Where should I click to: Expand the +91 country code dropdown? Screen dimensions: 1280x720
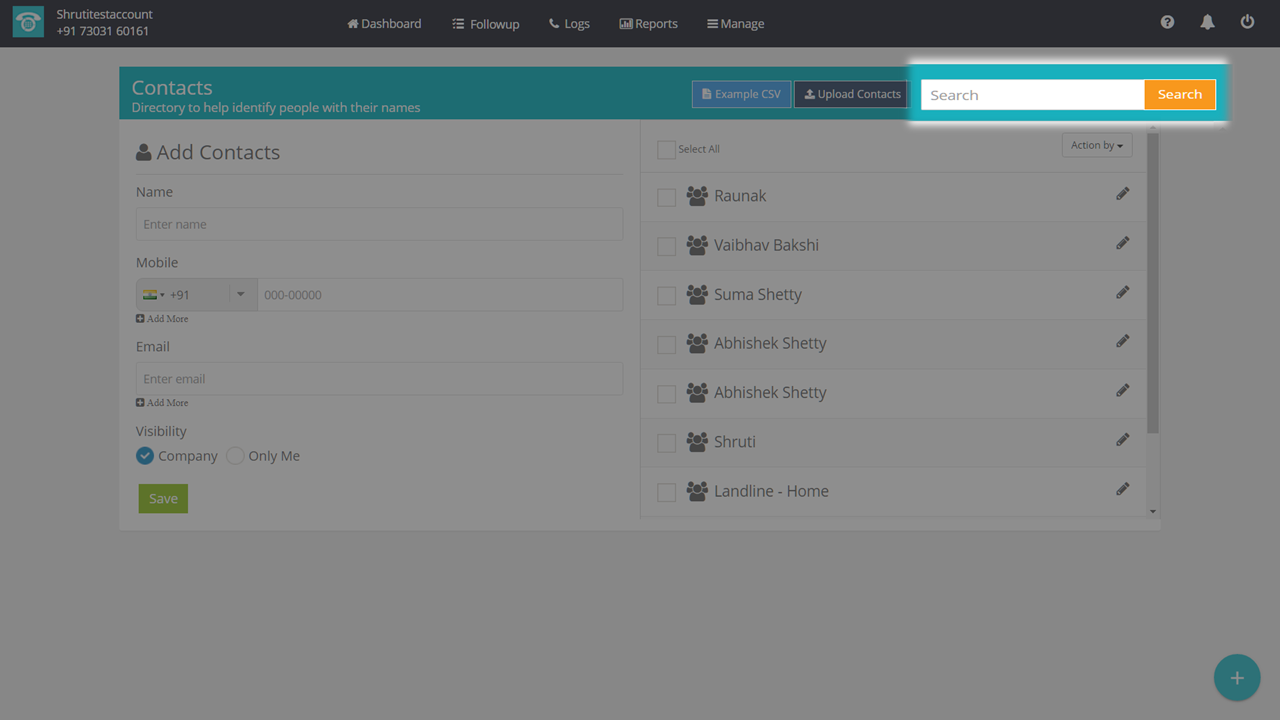(x=239, y=295)
